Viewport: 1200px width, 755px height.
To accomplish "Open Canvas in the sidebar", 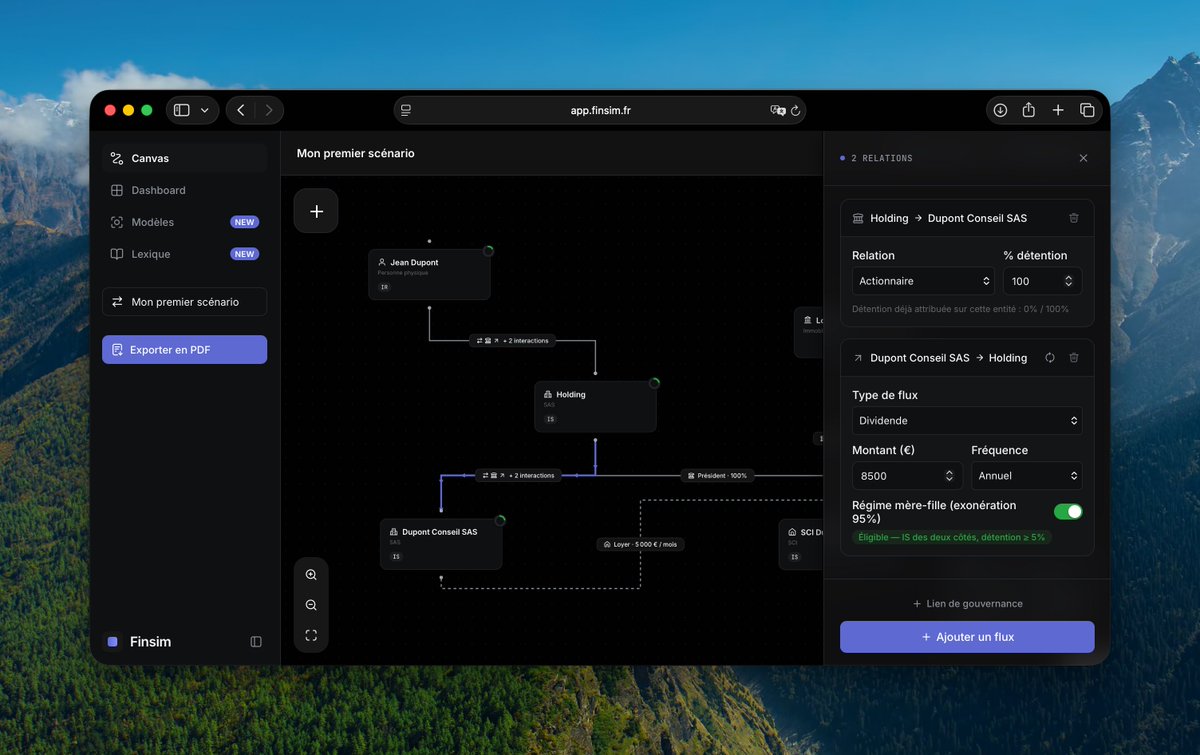I will (184, 158).
